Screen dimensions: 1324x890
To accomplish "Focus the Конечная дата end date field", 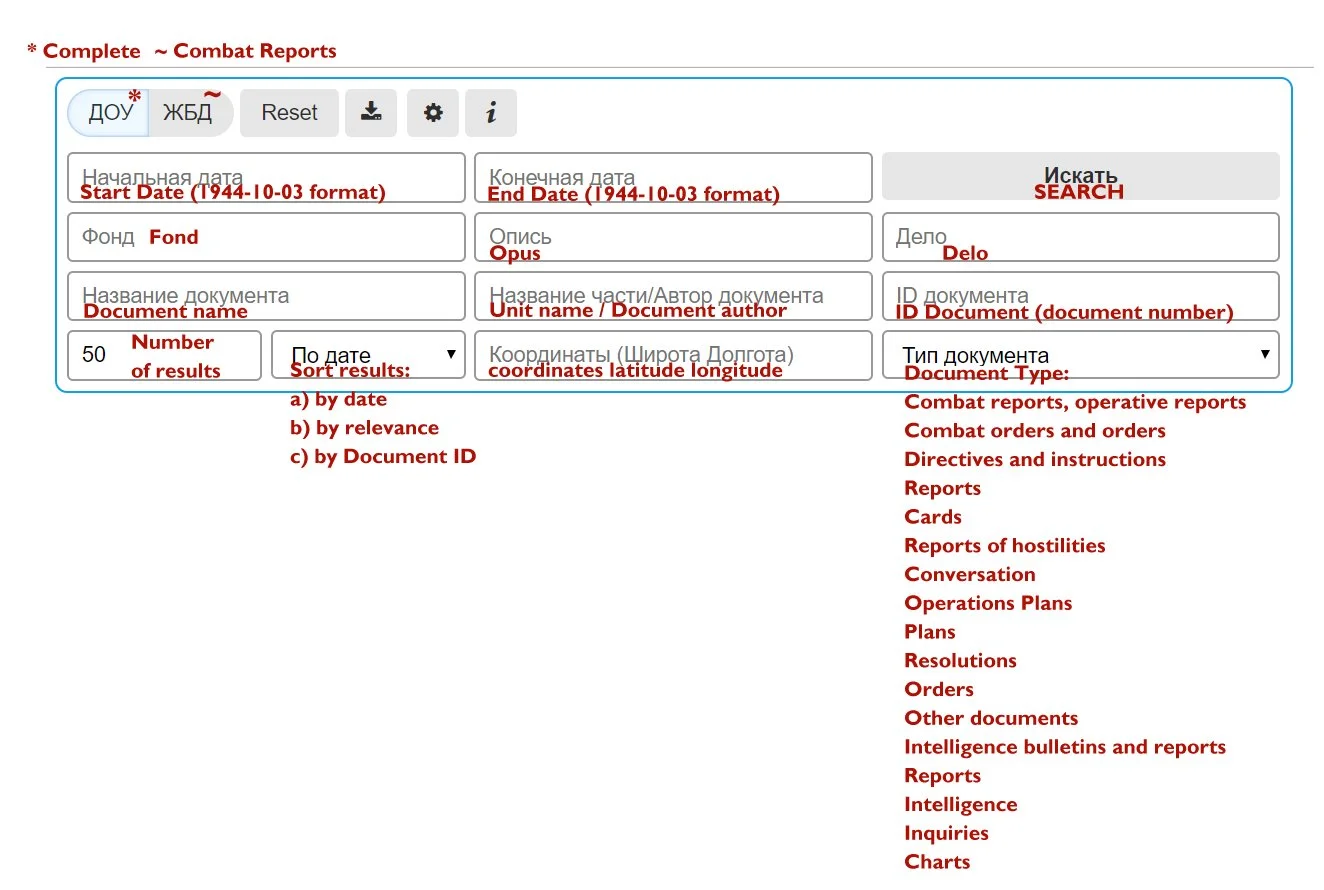I will (673, 177).
